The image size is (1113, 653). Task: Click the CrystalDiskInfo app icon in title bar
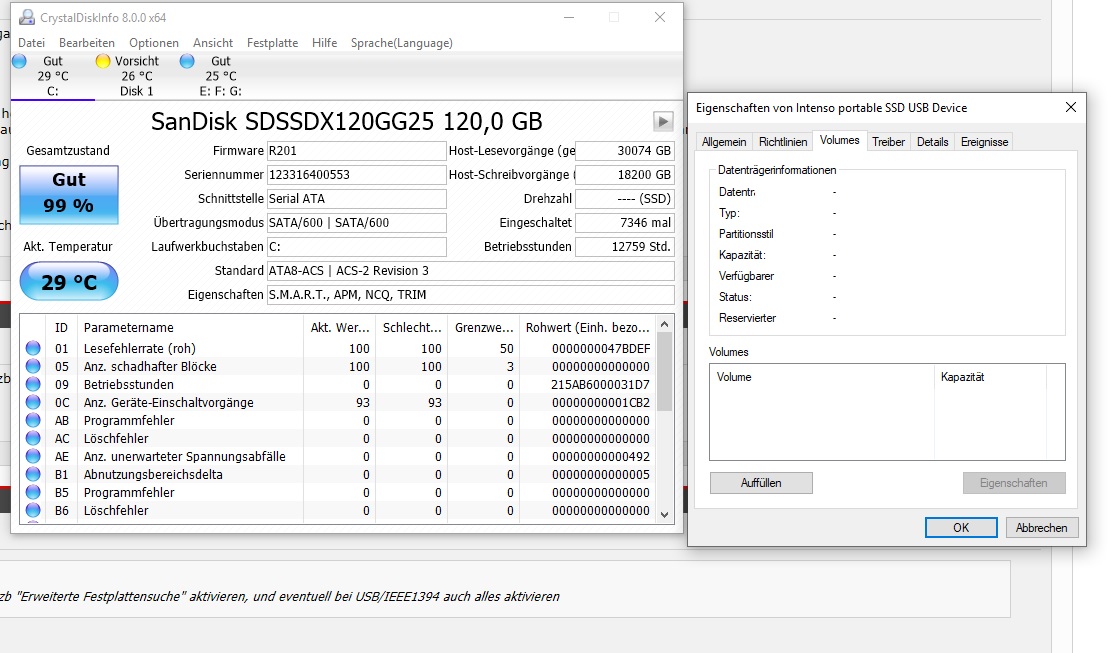point(27,17)
